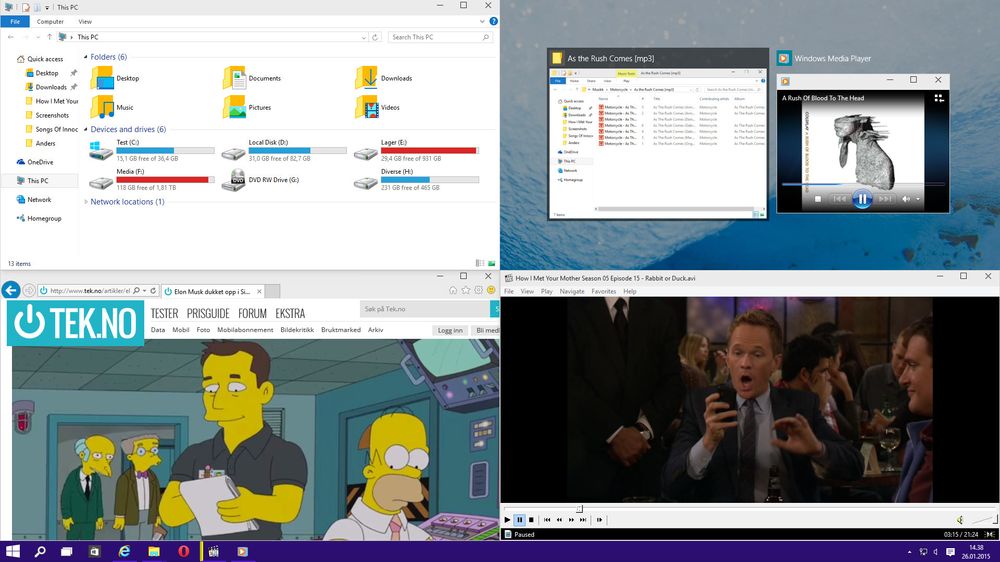Click the TEK.NO logo
The image size is (1000, 562).
75,323
